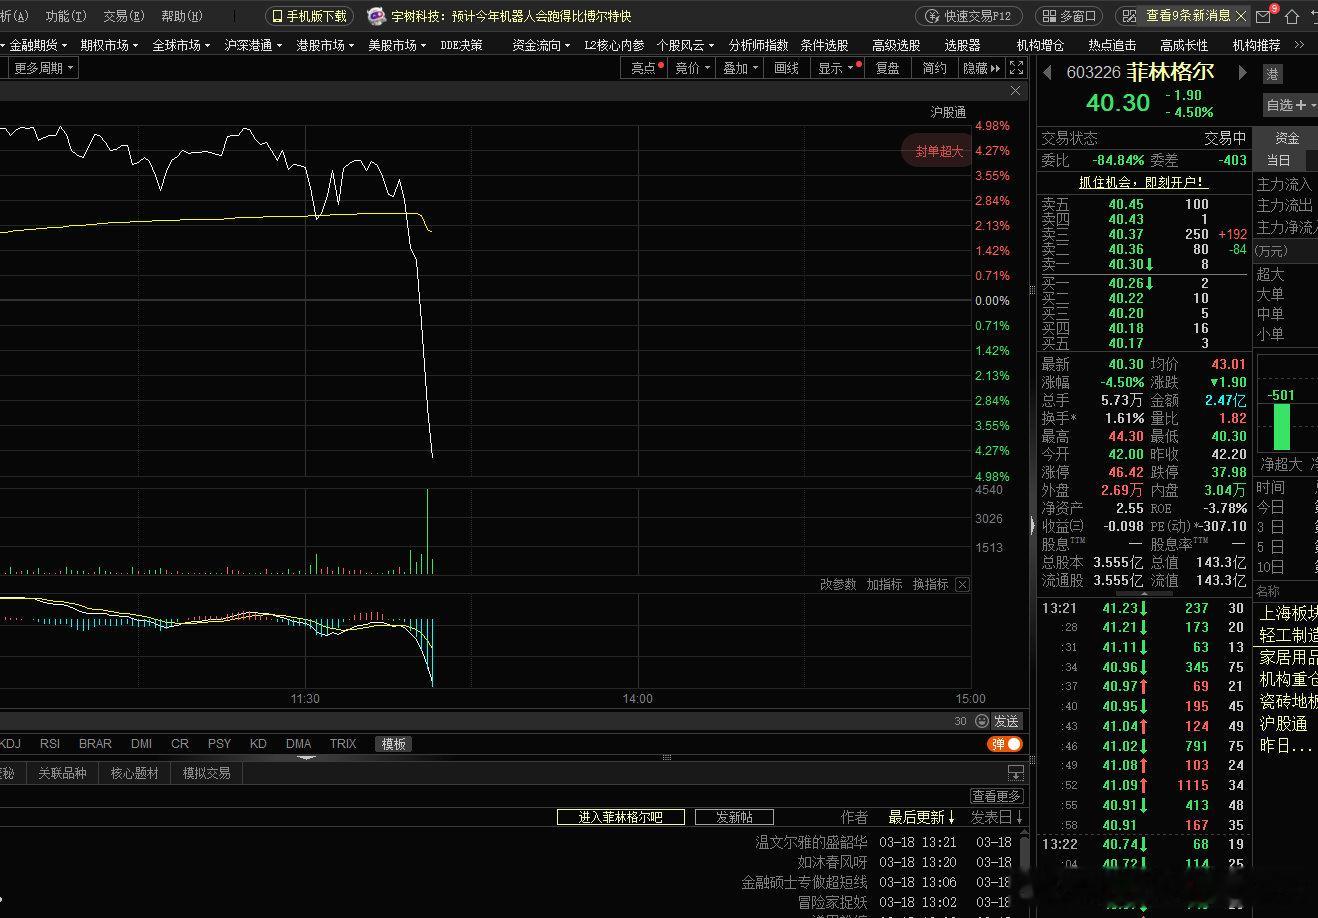This screenshot has width=1318, height=918.
Task: Click 换指标 to change indicator
Action: 930,584
